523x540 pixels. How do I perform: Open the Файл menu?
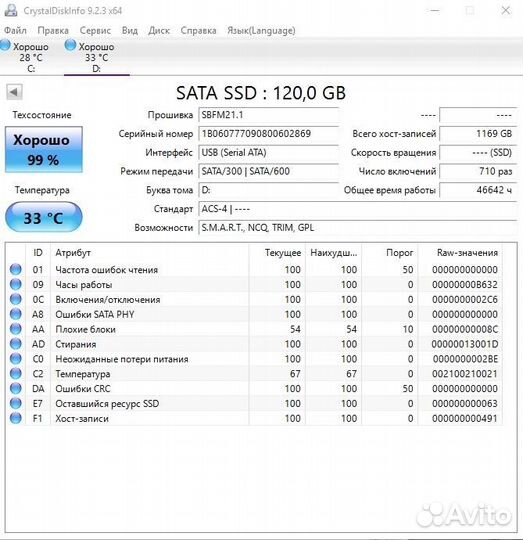15,31
